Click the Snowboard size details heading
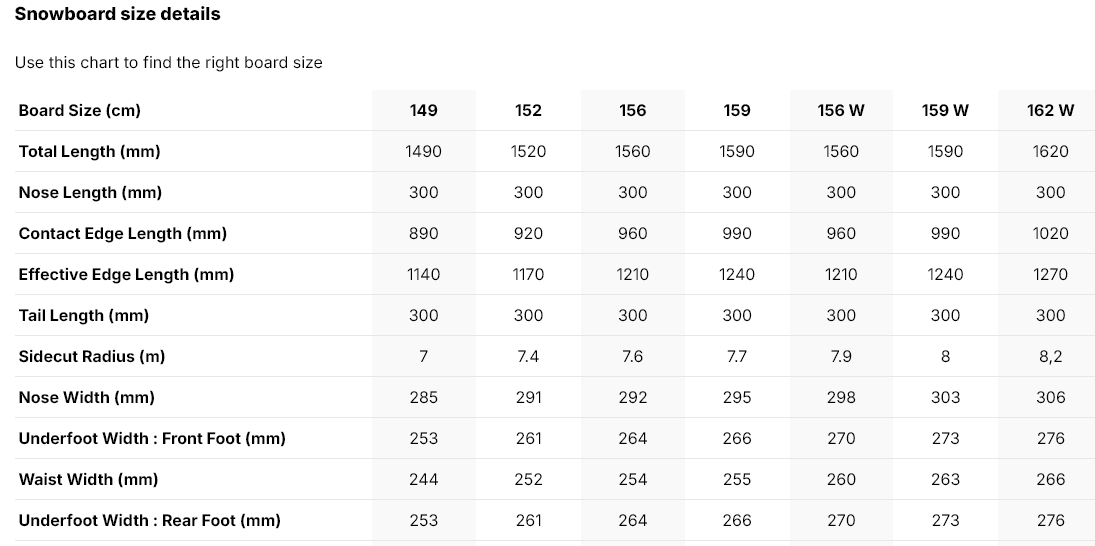 coord(117,14)
